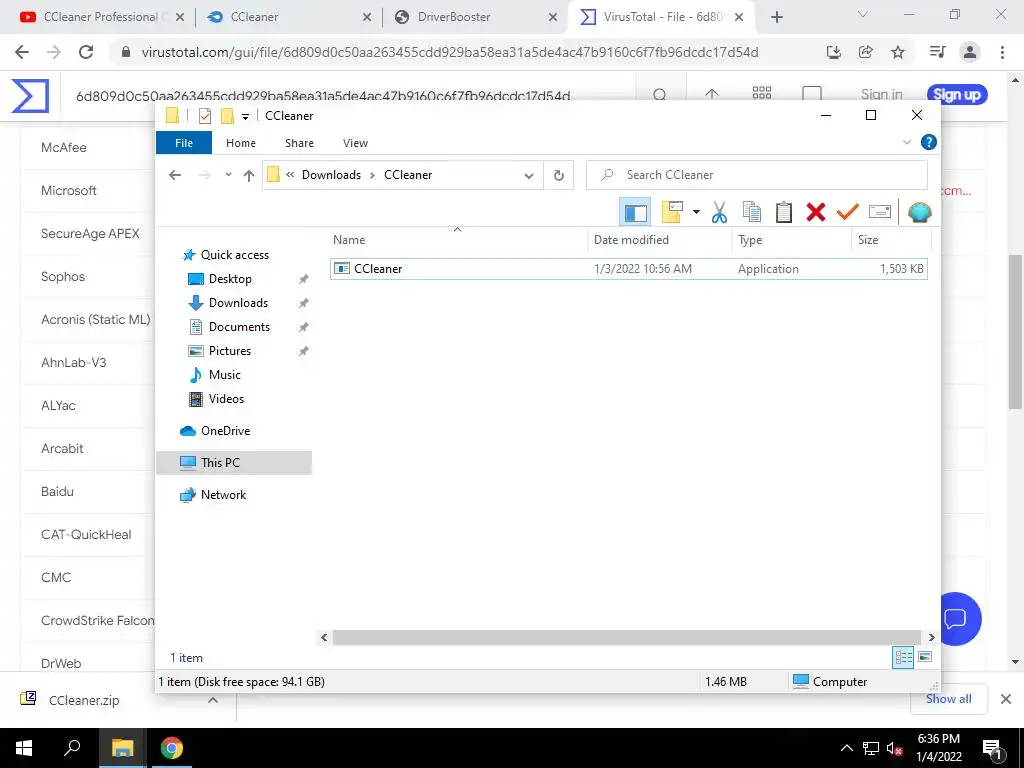Click Downloads in address breadcrumb
1024x768 pixels.
click(x=331, y=175)
